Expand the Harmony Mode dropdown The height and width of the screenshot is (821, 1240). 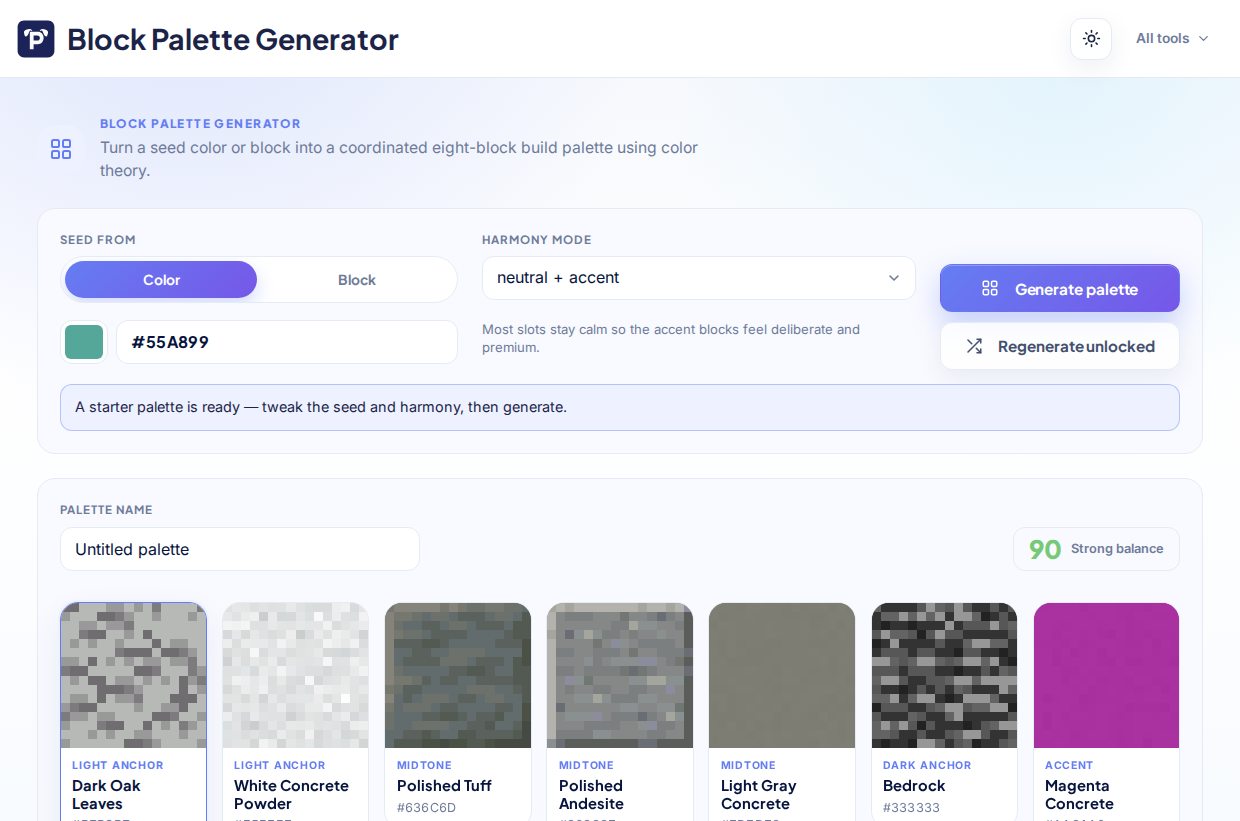click(x=699, y=278)
